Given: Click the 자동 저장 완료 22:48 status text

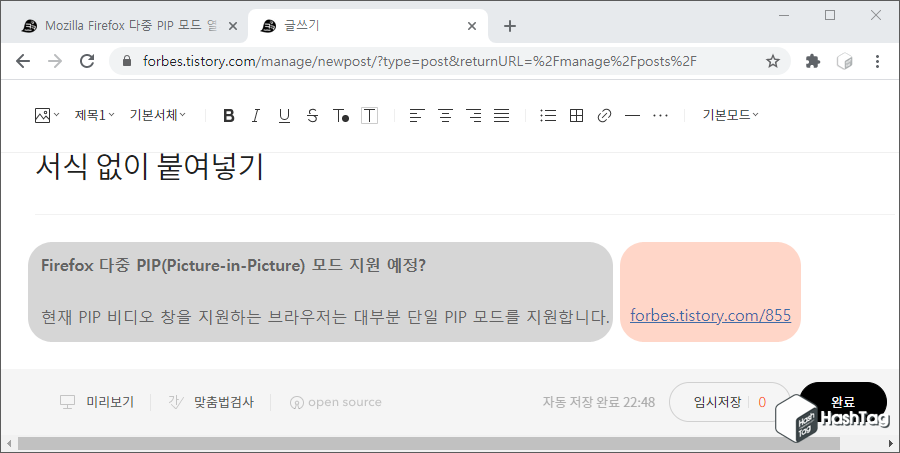Looking at the screenshot, I should point(599,402).
